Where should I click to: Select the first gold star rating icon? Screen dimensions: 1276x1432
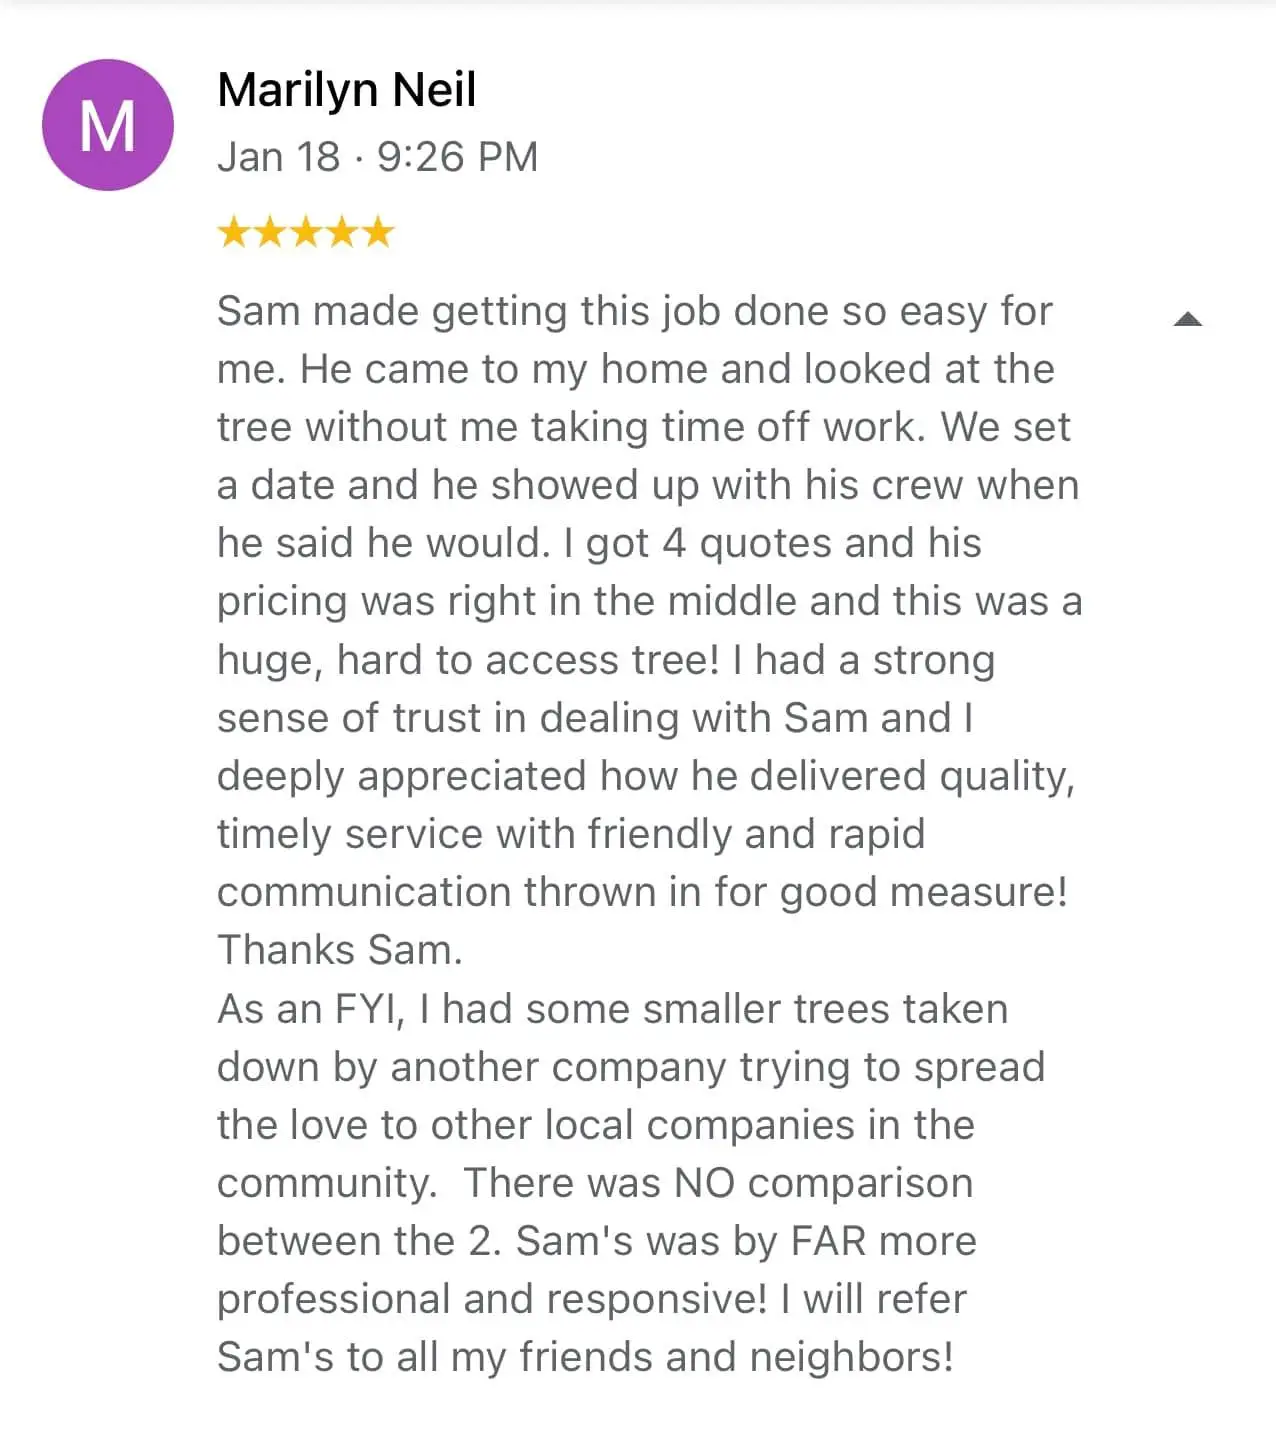pos(235,233)
